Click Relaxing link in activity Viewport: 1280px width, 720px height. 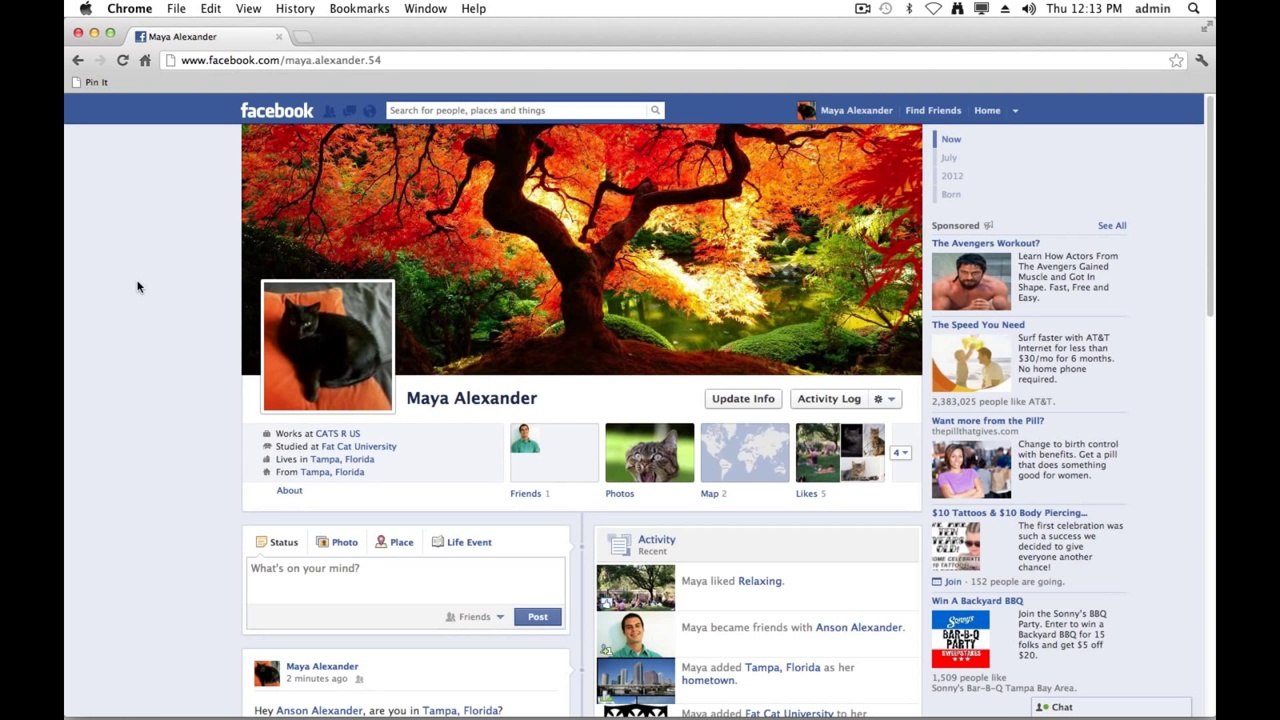coord(760,581)
